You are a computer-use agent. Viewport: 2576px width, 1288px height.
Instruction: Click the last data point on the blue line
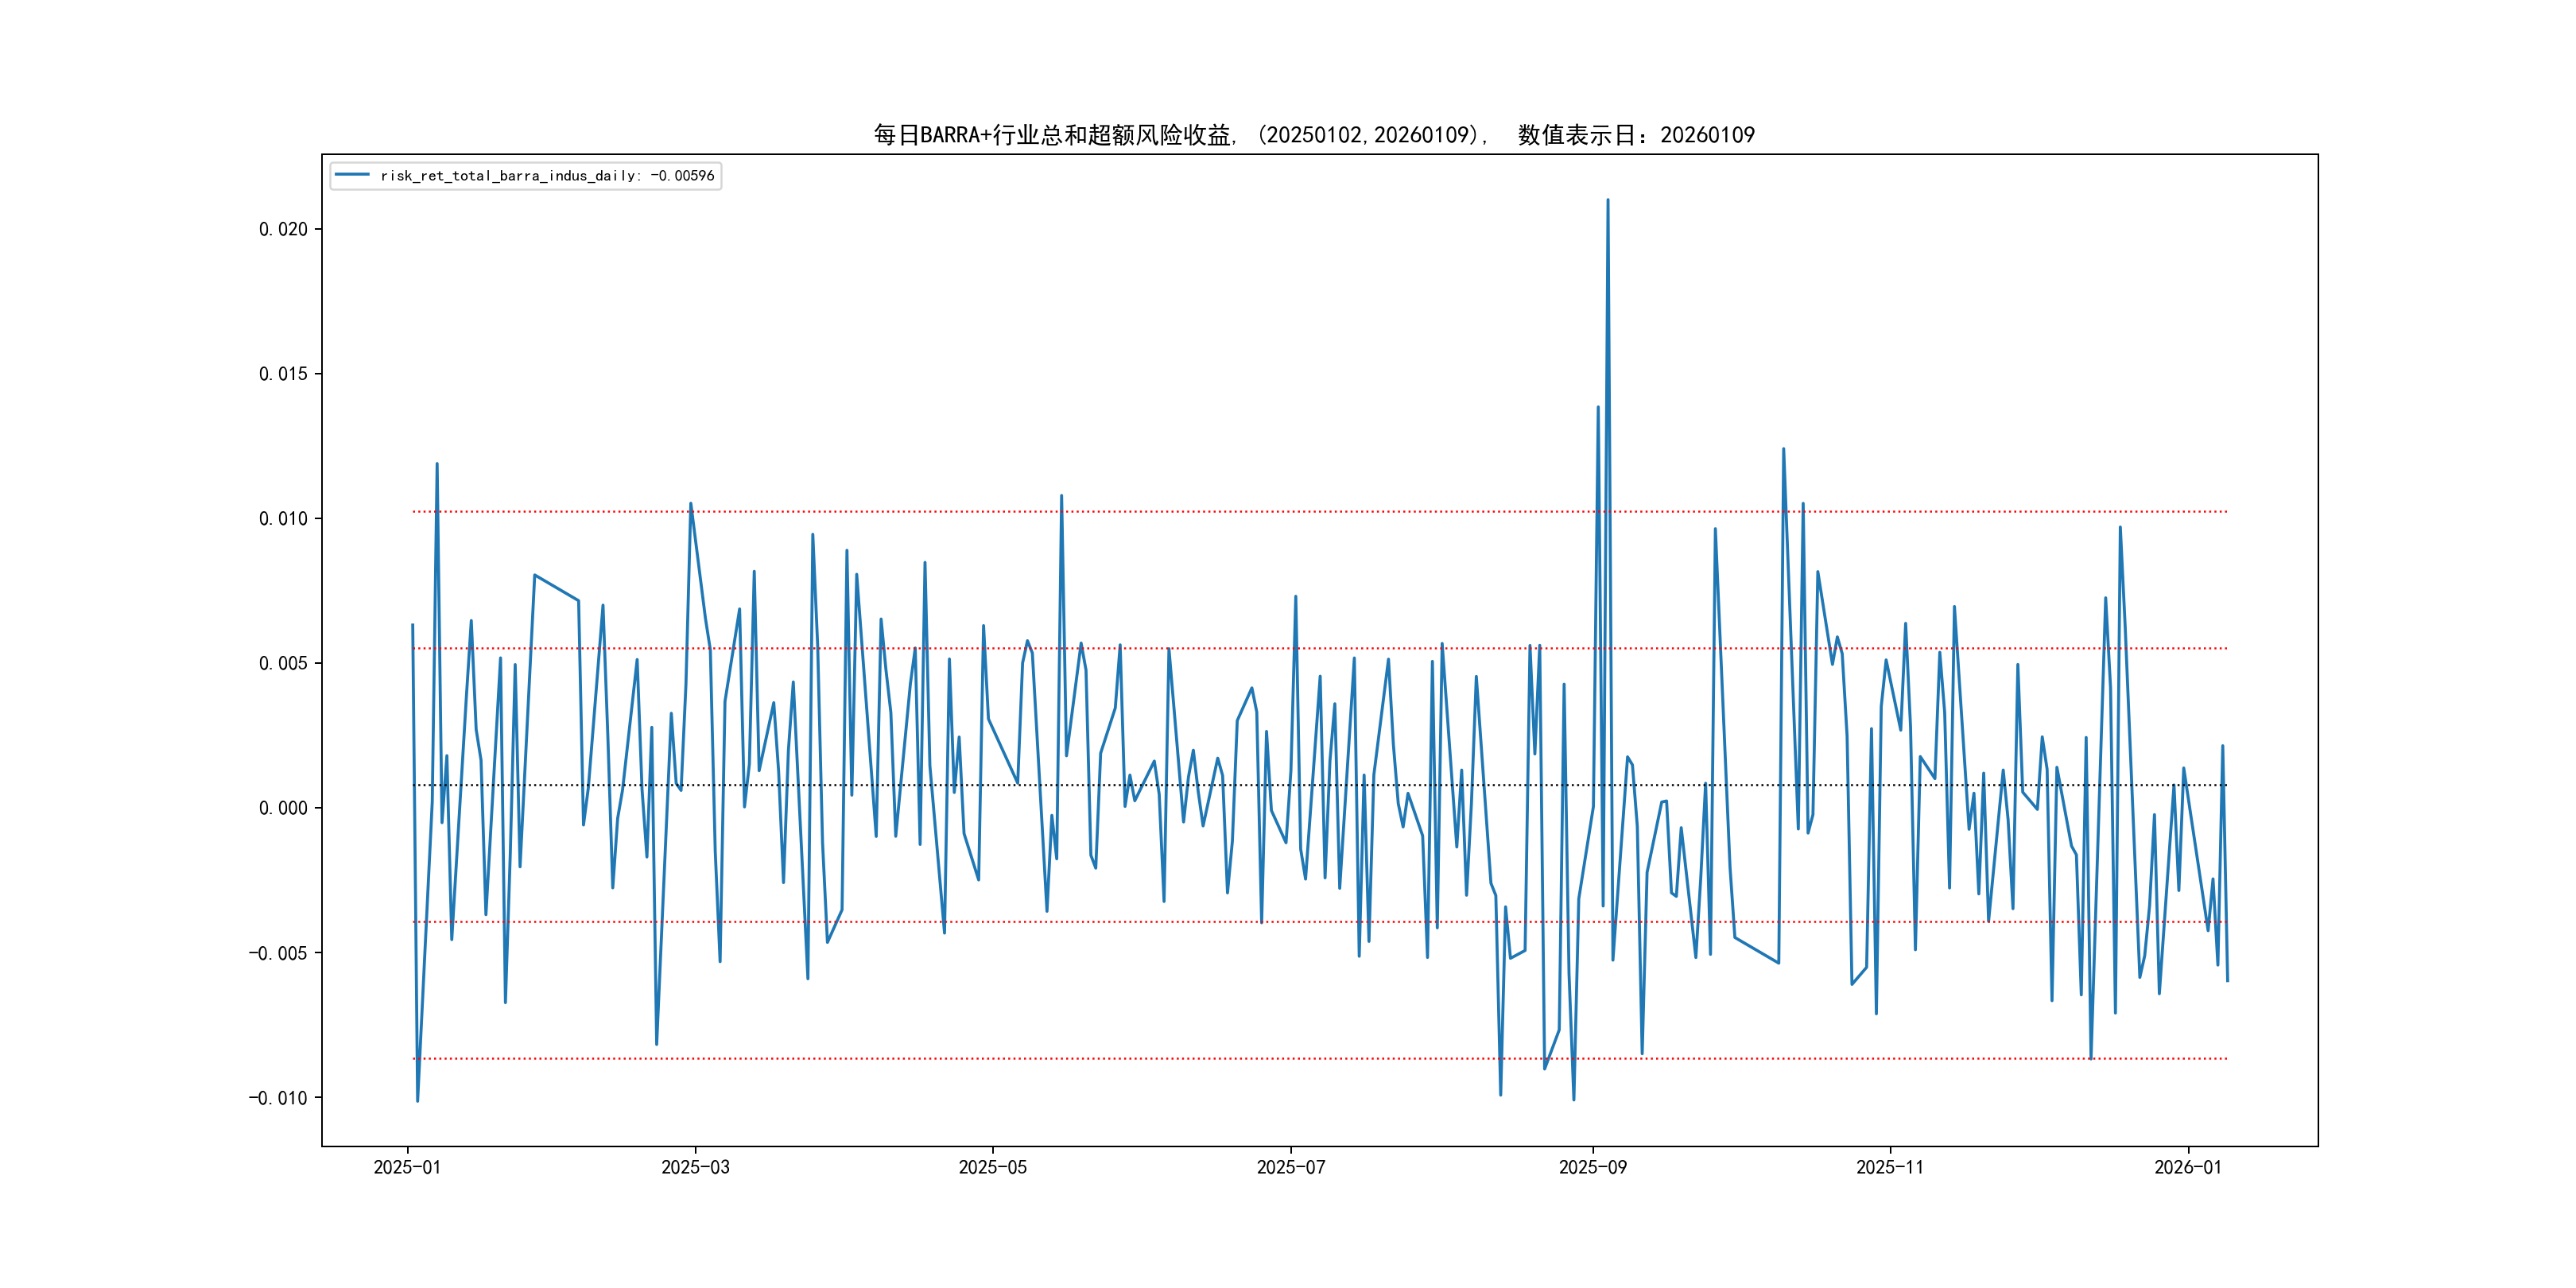[x=2227, y=980]
